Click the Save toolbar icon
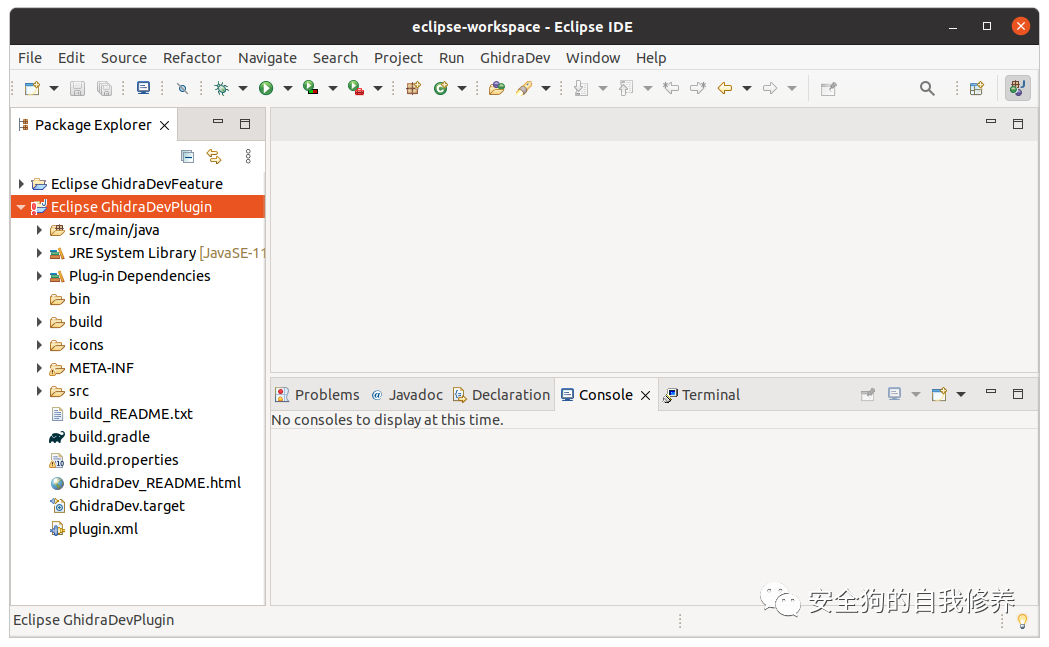This screenshot has height=647, width=1049. [x=78, y=88]
